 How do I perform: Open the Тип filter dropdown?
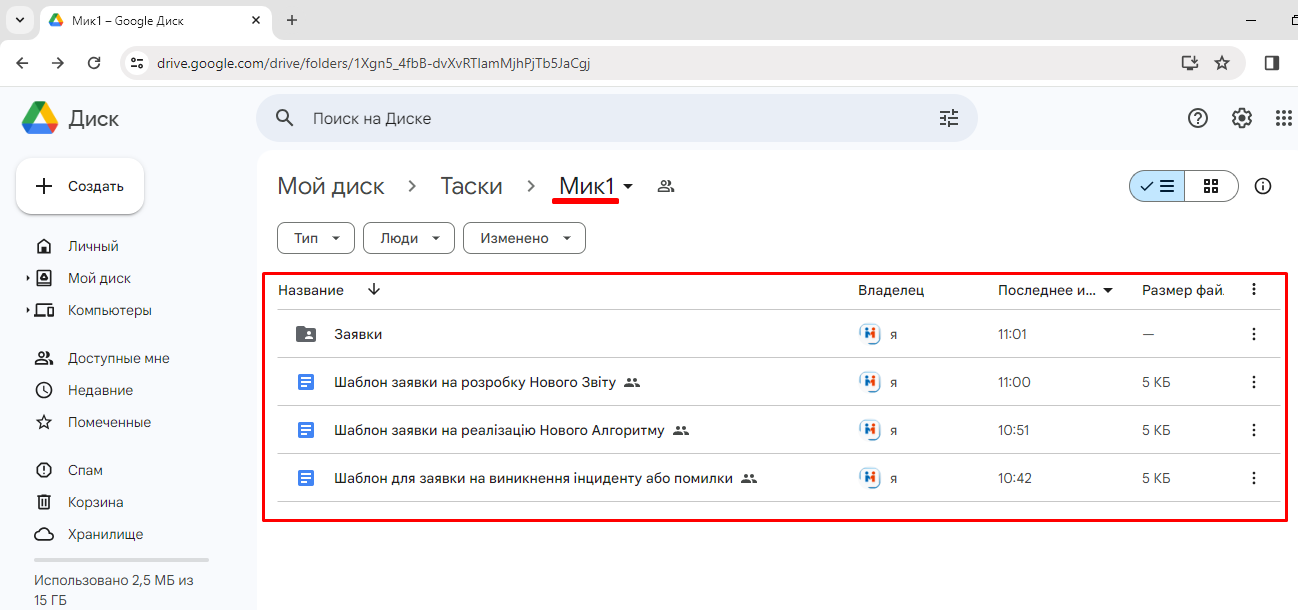315,238
